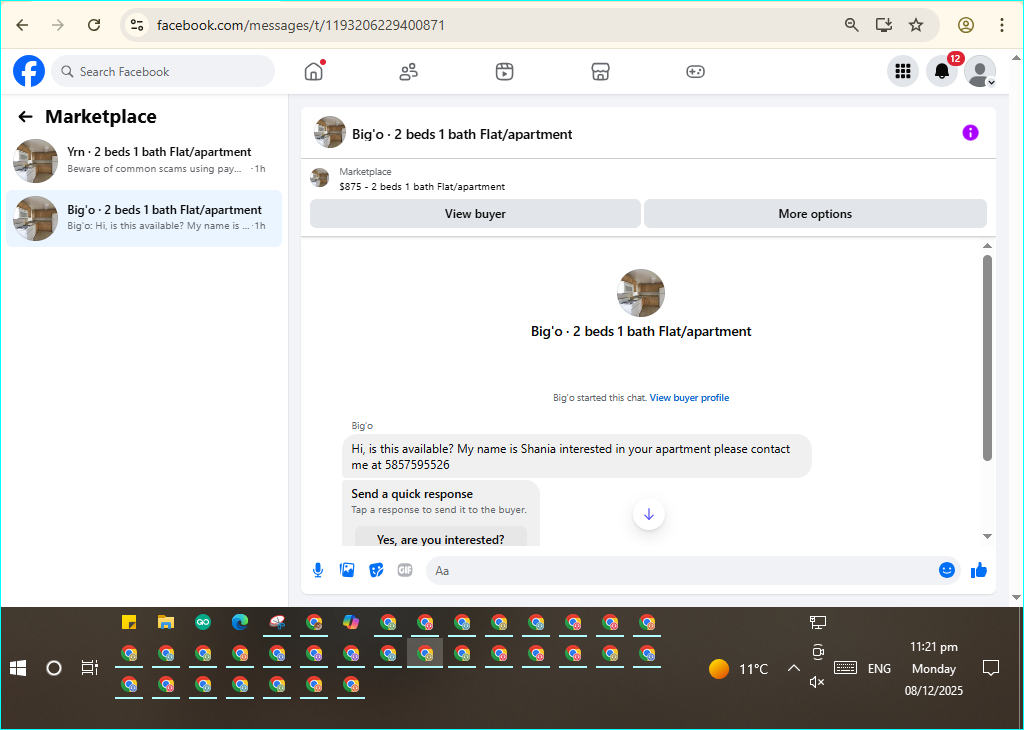
Task: Open the Reels video tab
Action: tap(504, 72)
